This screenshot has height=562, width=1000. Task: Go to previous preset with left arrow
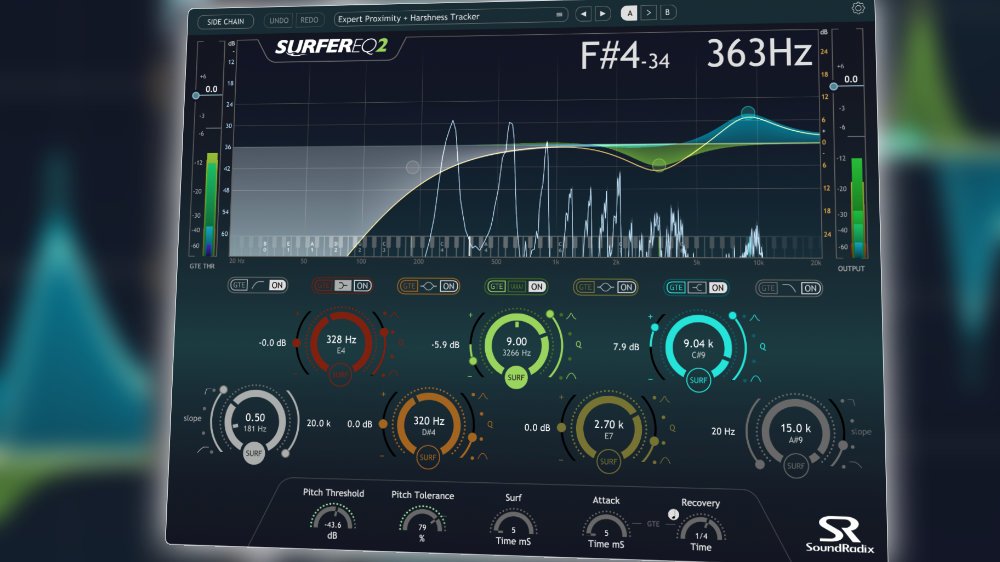tap(583, 13)
